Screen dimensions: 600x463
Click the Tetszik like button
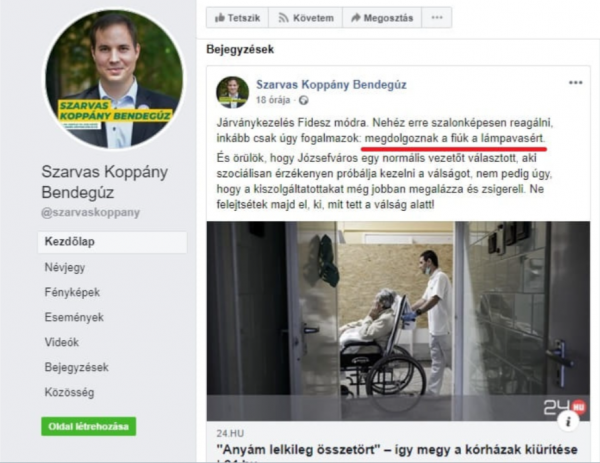(237, 18)
